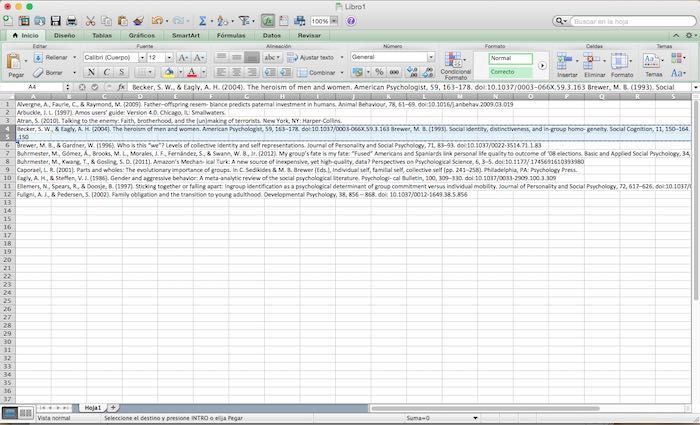
Task: Toggle bold with the N button
Action: coord(91,72)
